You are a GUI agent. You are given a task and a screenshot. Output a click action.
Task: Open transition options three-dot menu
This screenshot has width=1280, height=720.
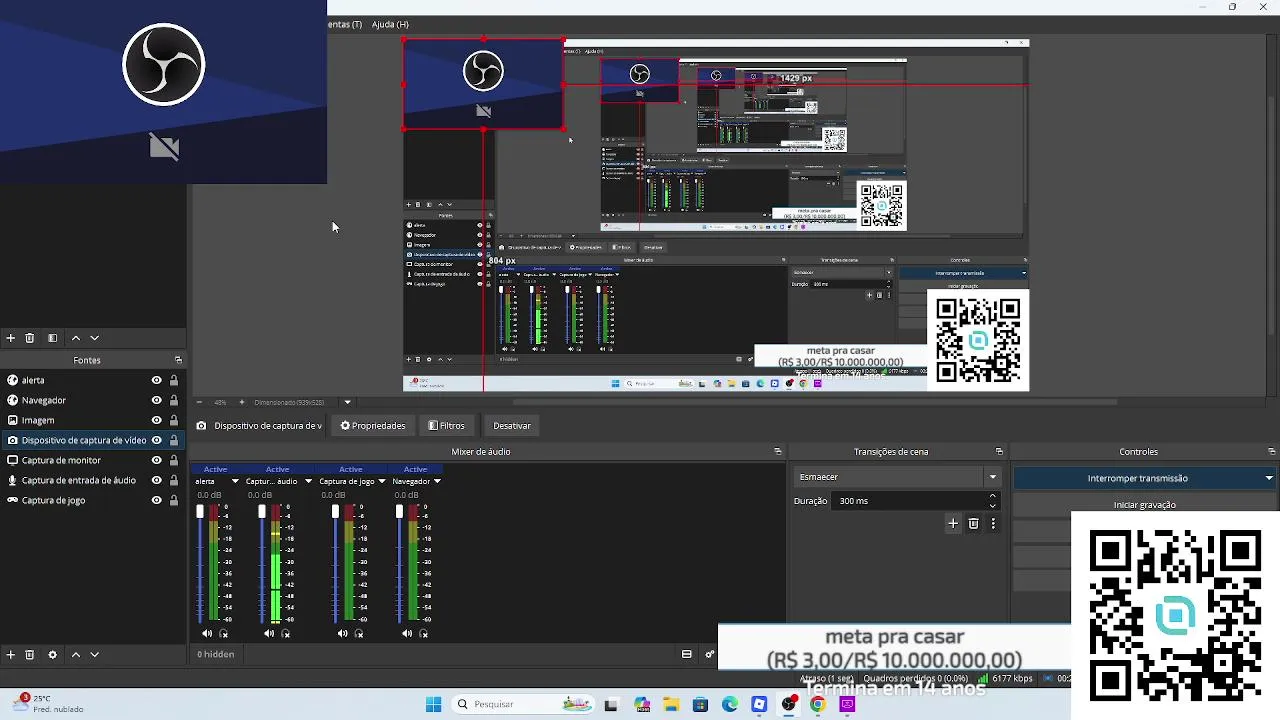[993, 523]
